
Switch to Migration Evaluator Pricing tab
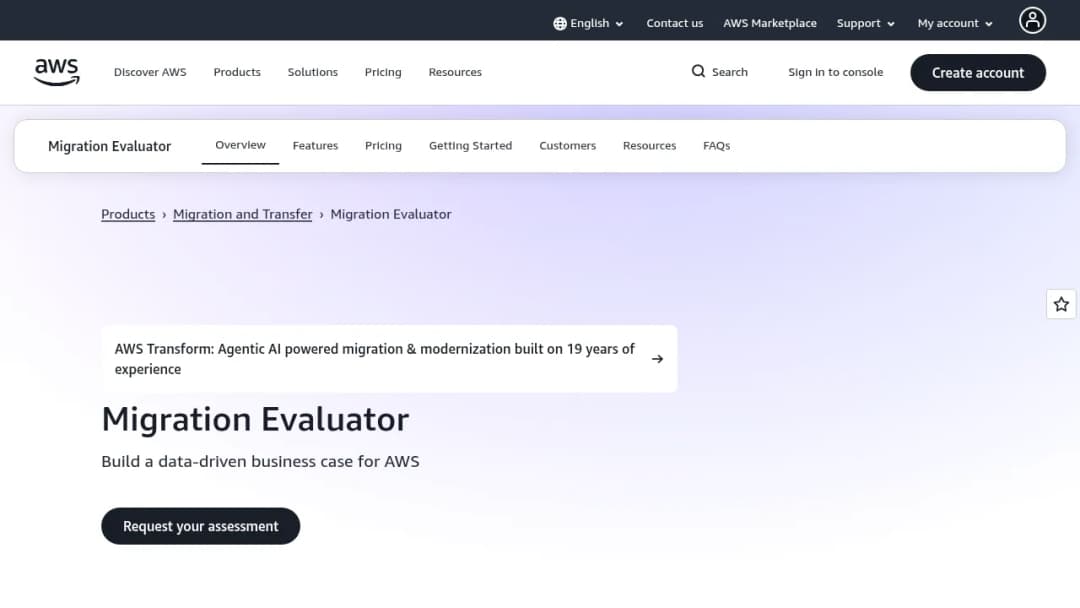[x=383, y=146]
